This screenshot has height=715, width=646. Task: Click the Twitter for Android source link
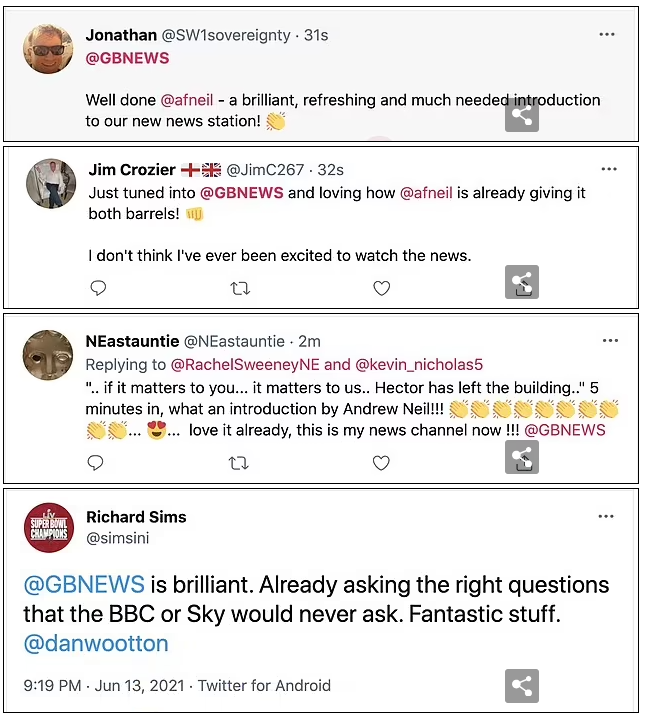click(x=264, y=686)
